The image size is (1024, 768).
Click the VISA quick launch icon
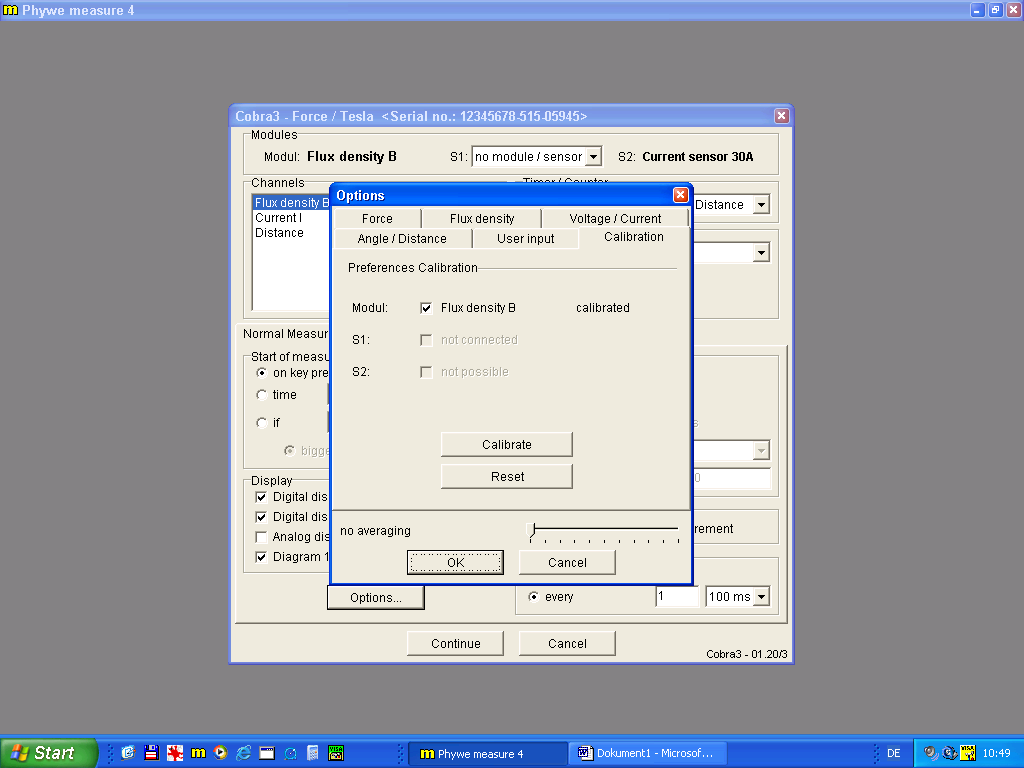pyautogui.click(x=336, y=753)
